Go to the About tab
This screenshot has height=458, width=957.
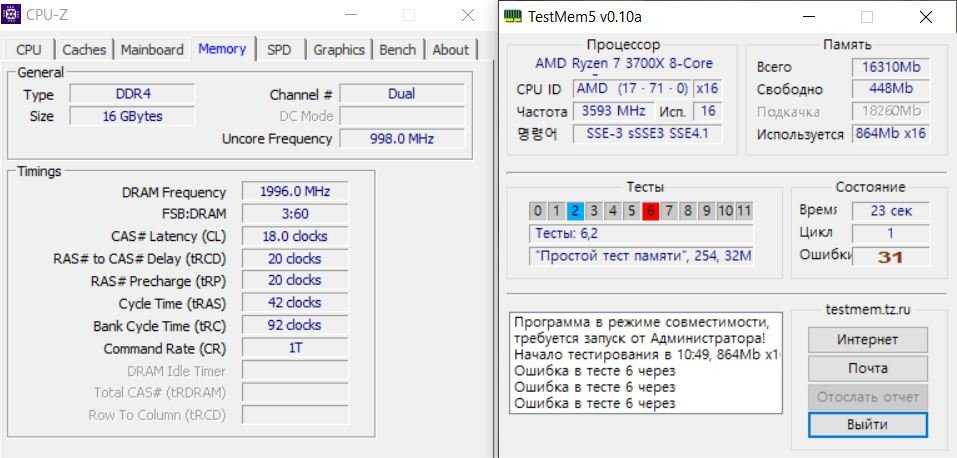tap(450, 50)
